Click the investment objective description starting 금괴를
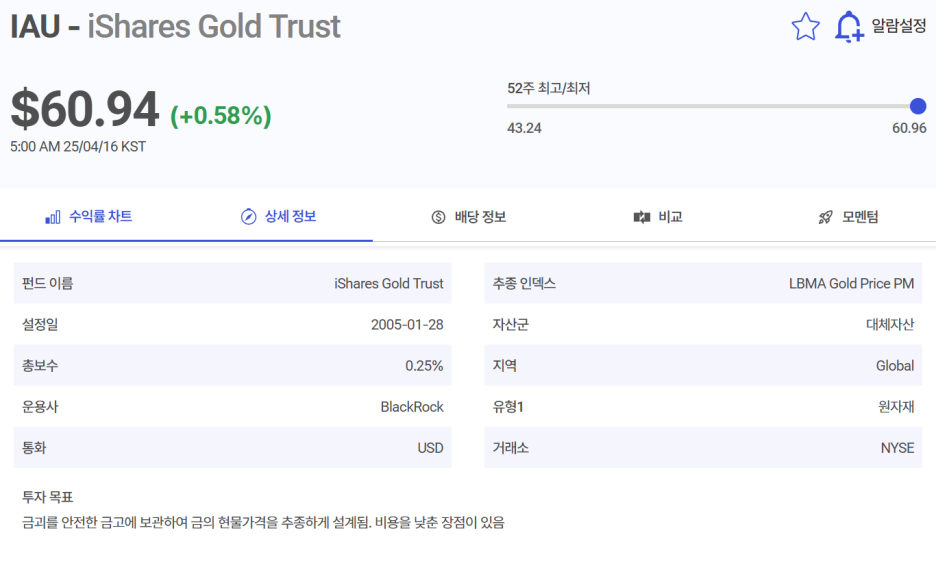Image resolution: width=936 pixels, height=570 pixels. click(263, 523)
